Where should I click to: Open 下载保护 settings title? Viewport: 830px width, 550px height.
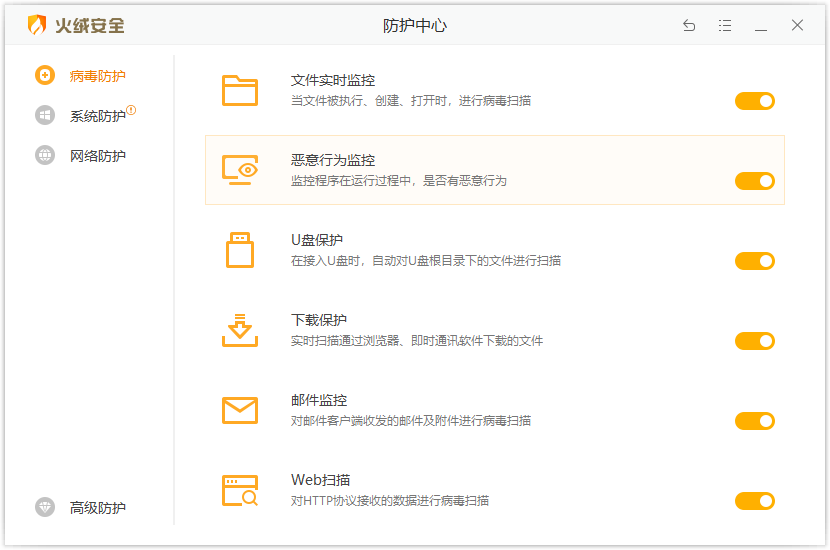click(x=319, y=320)
